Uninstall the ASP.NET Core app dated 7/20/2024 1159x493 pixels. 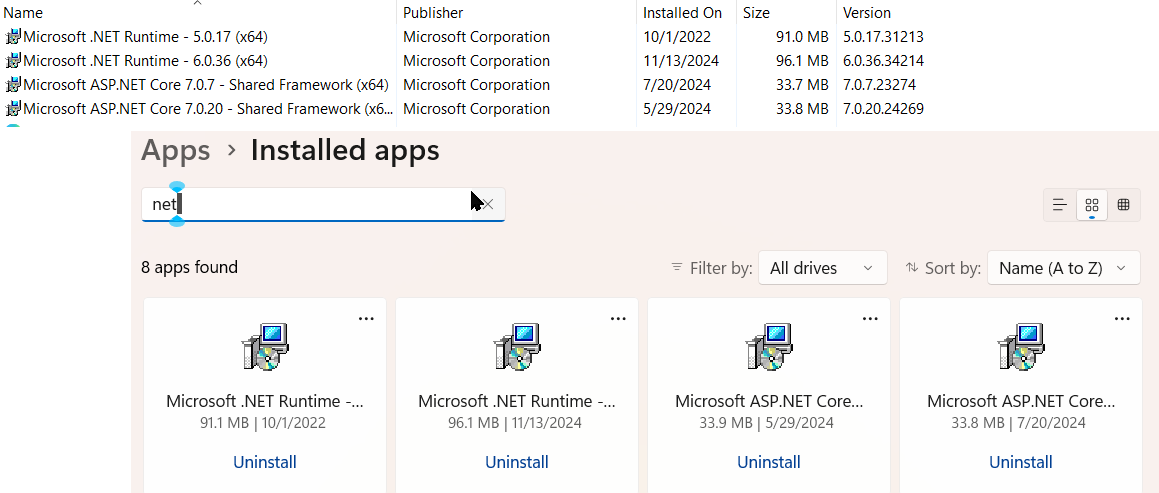pos(1021,462)
